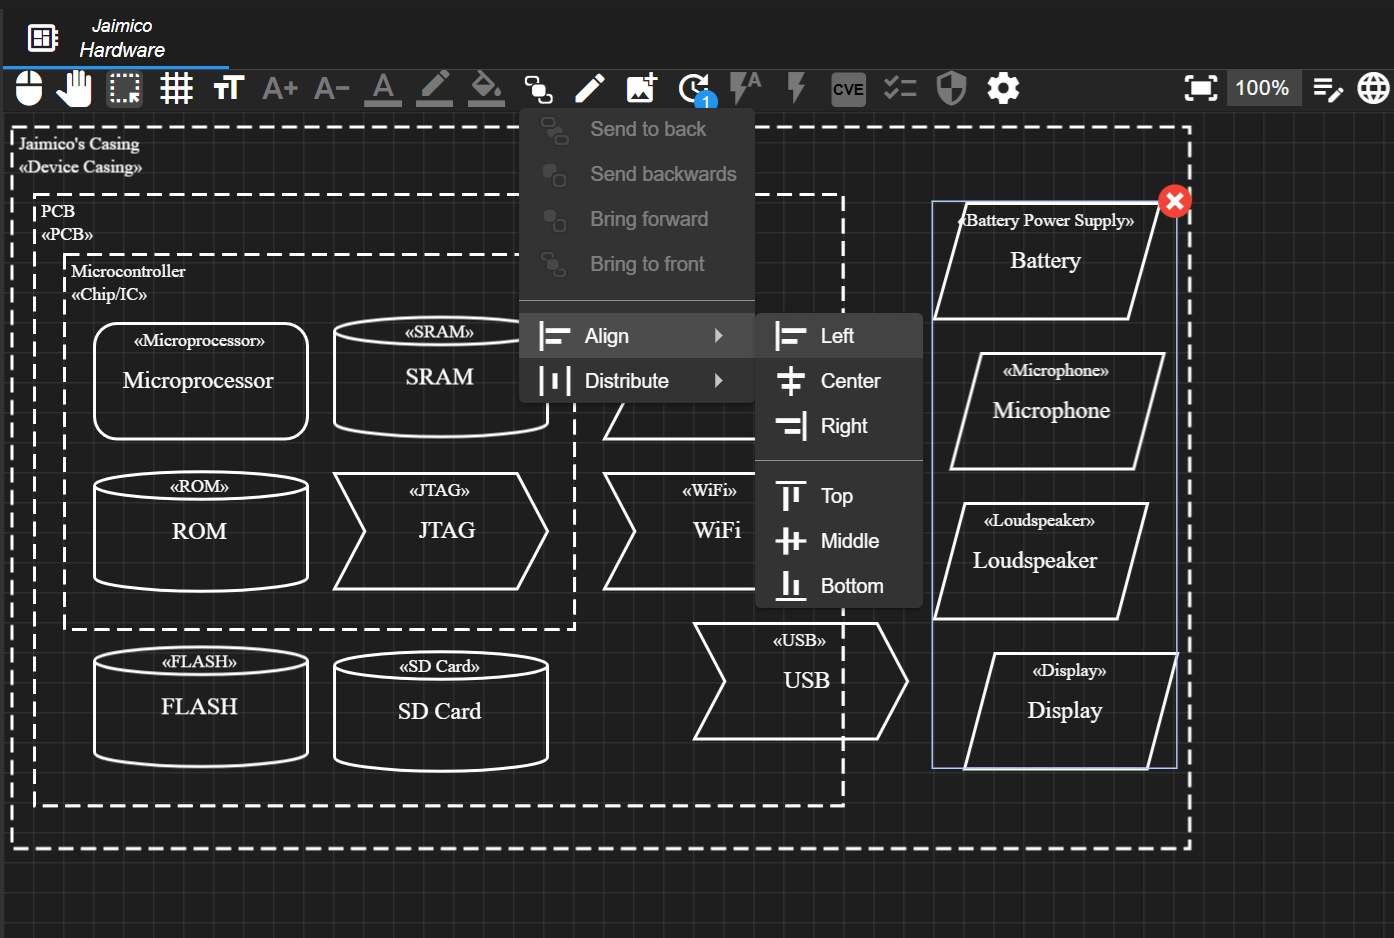Toggle the grid display
Viewport: 1394px width, 938px height.
(x=176, y=88)
